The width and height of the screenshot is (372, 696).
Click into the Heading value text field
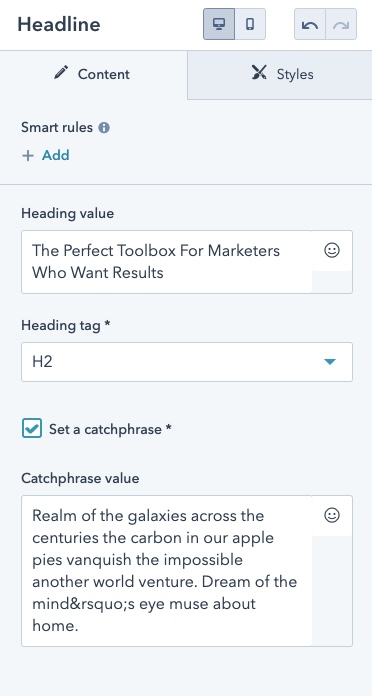(x=166, y=261)
